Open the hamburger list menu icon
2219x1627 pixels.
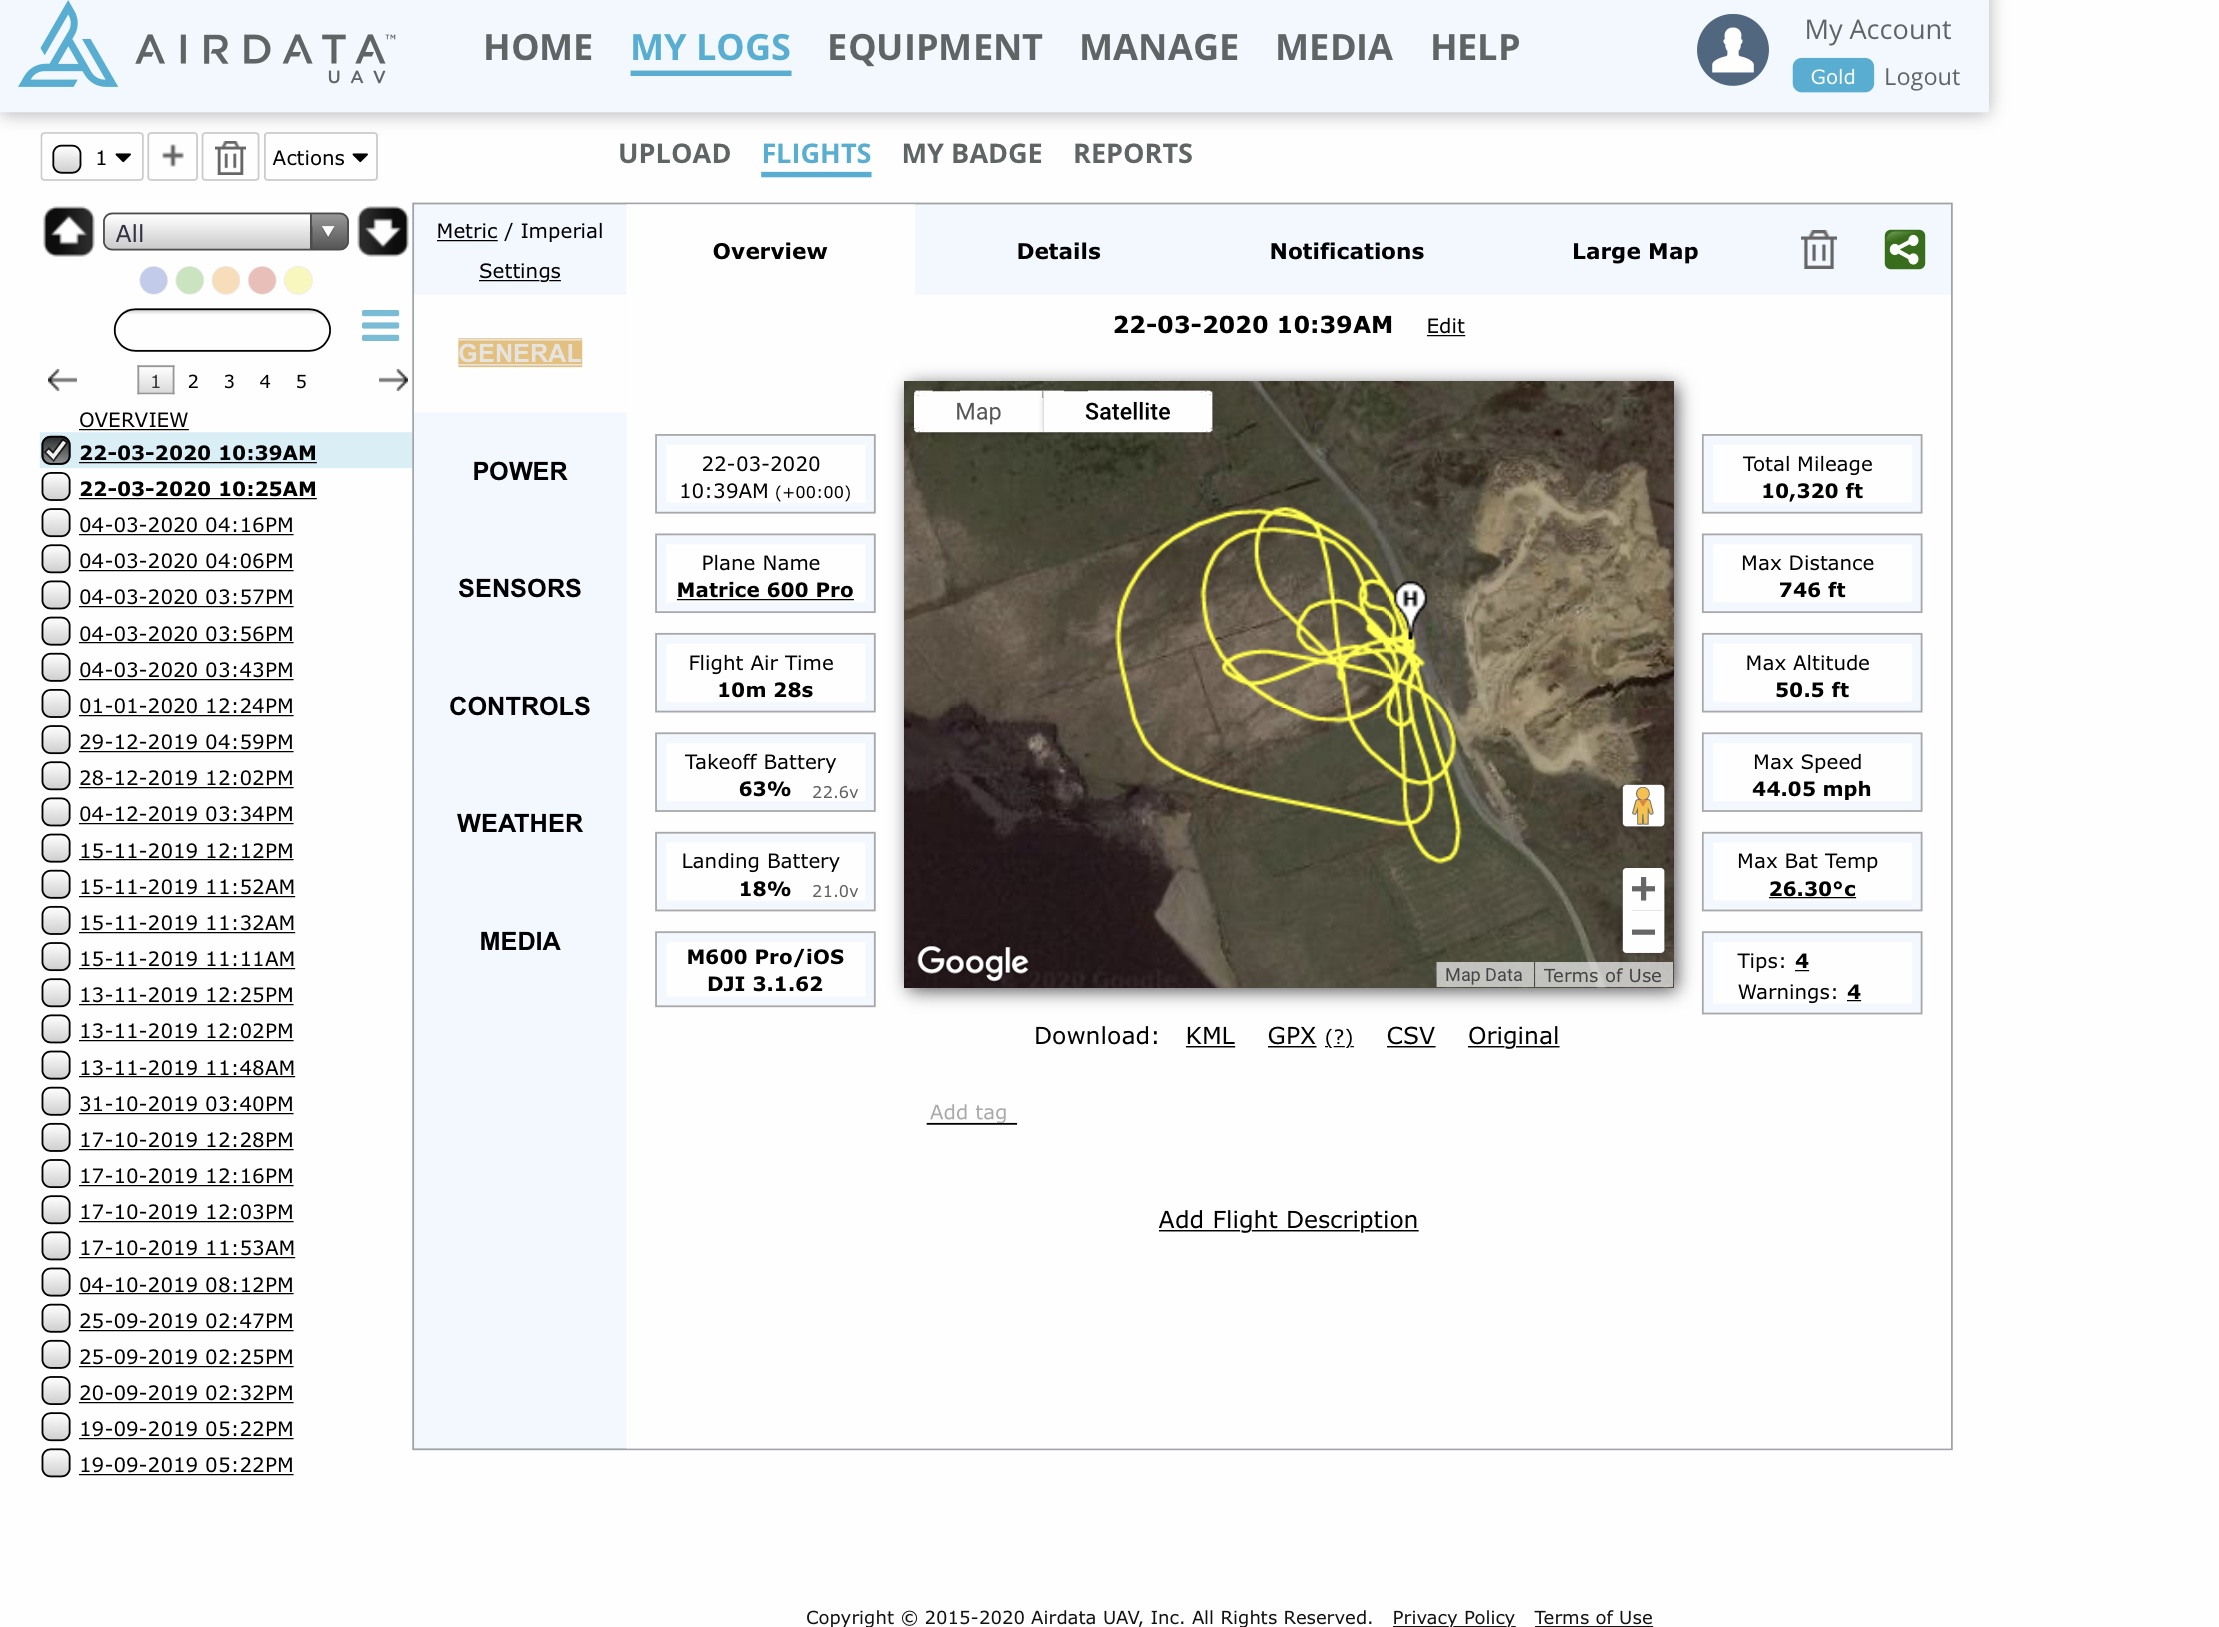[x=380, y=326]
